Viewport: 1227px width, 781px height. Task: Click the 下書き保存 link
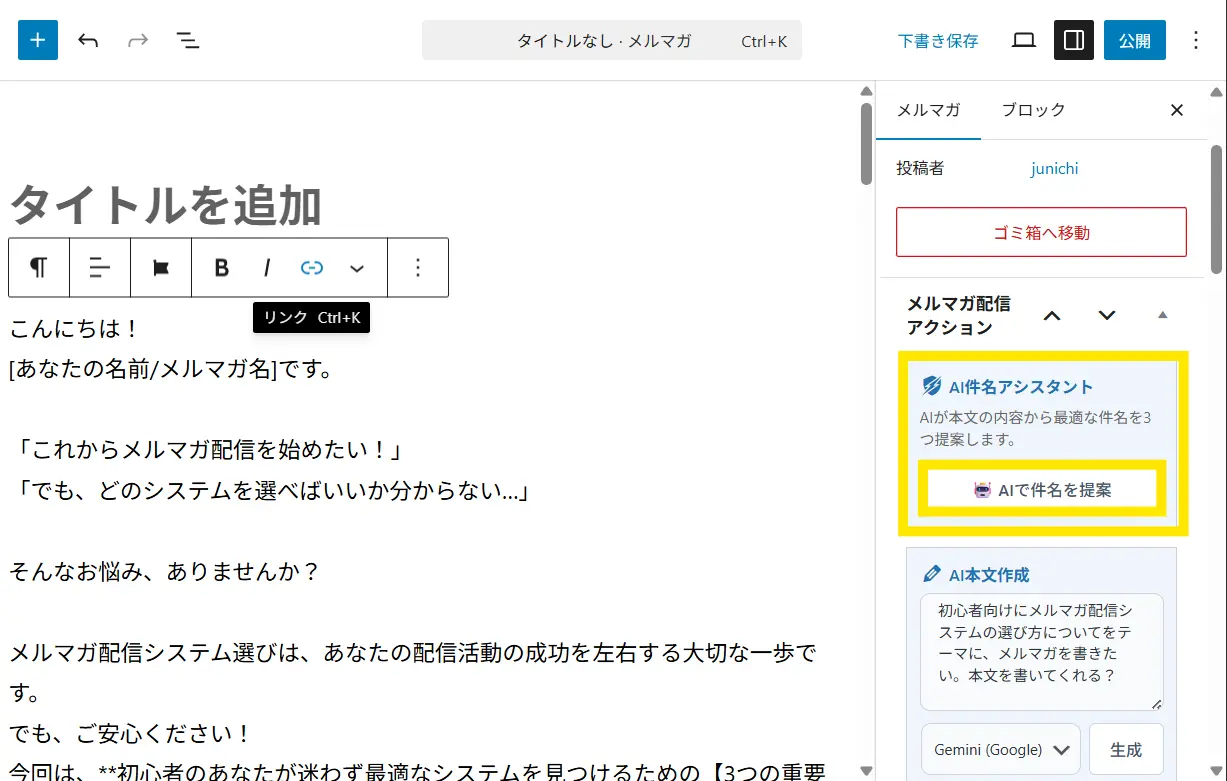[x=938, y=41]
